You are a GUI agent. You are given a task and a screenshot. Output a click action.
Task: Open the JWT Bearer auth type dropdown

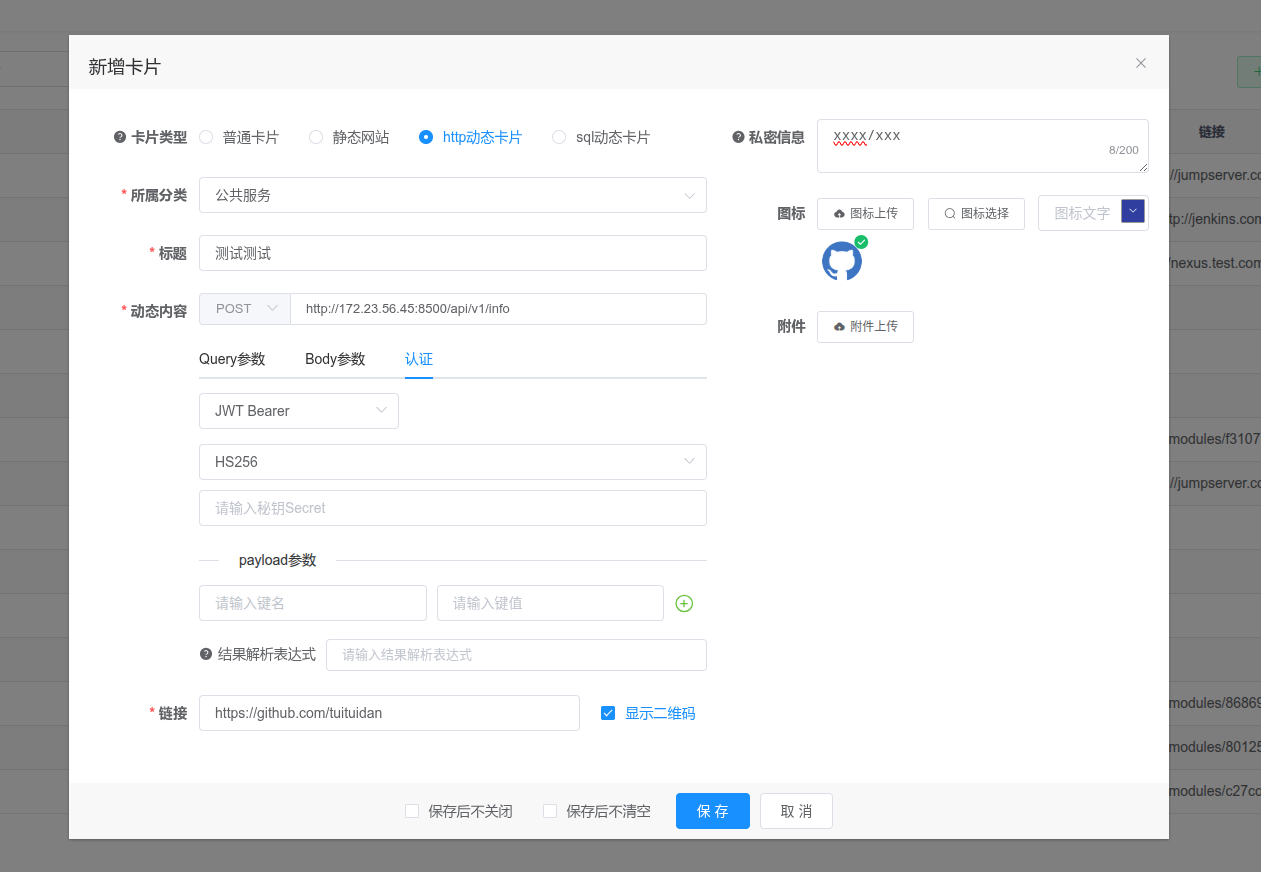point(298,410)
